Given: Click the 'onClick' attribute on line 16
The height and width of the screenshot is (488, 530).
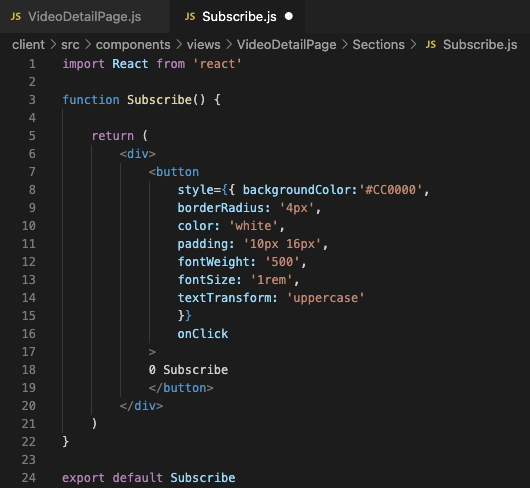Looking at the screenshot, I should click(x=203, y=334).
